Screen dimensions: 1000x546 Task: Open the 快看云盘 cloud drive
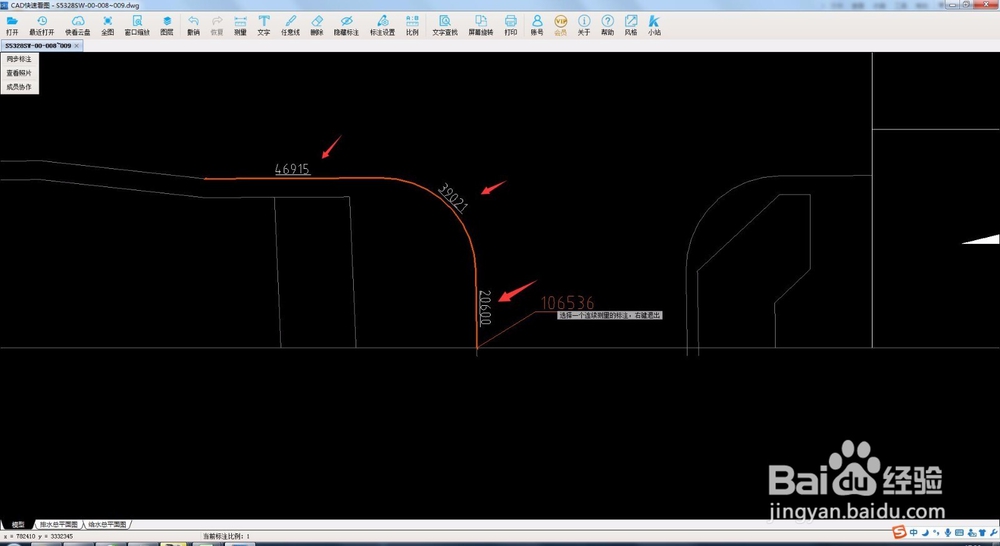[78, 26]
